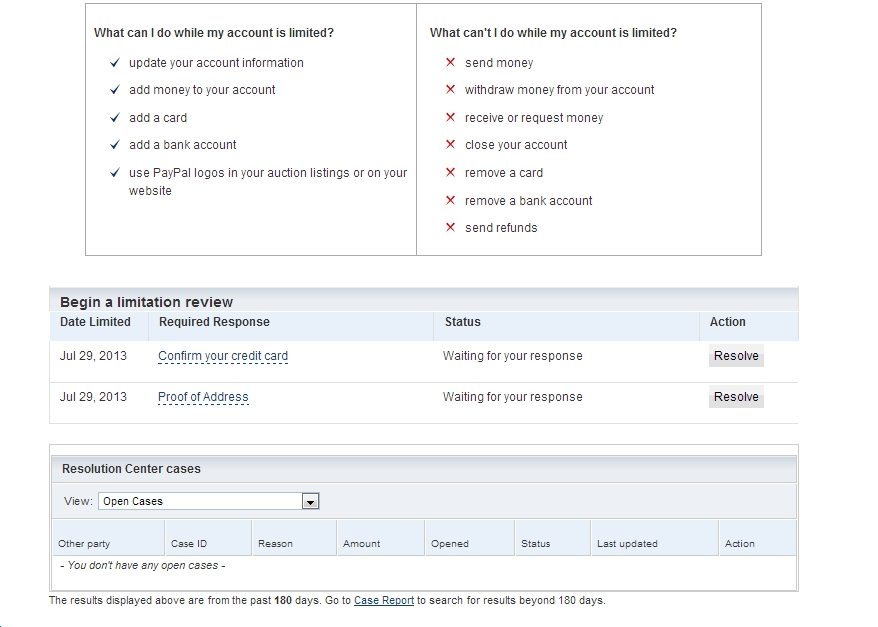Click the red X beside send money

(x=451, y=63)
